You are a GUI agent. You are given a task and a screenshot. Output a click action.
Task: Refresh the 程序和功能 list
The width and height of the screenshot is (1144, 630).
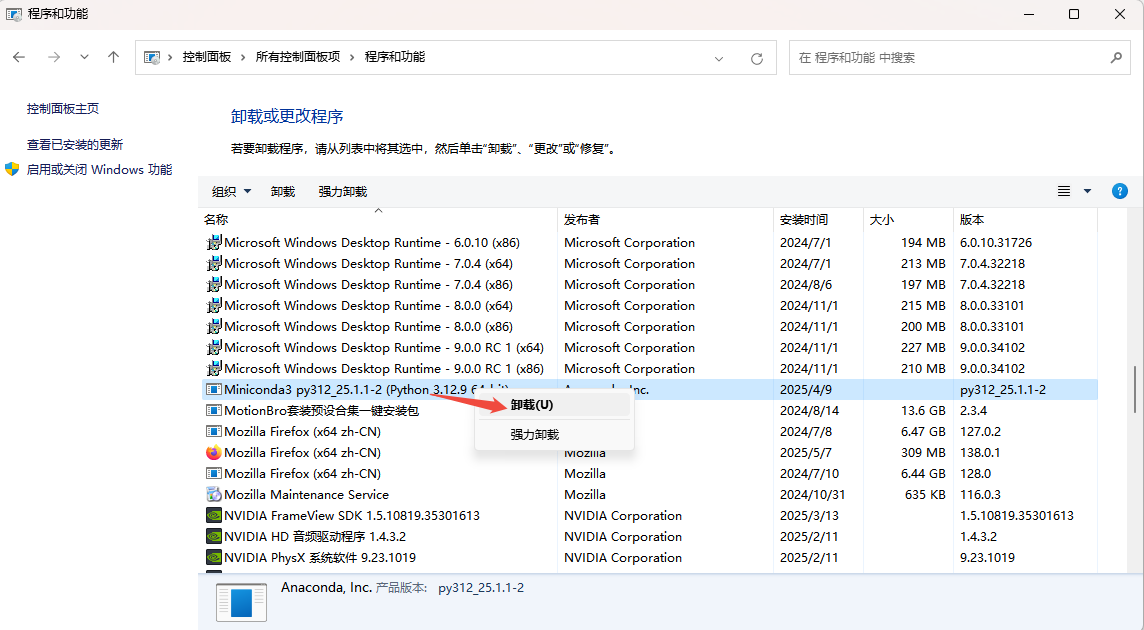pos(757,58)
